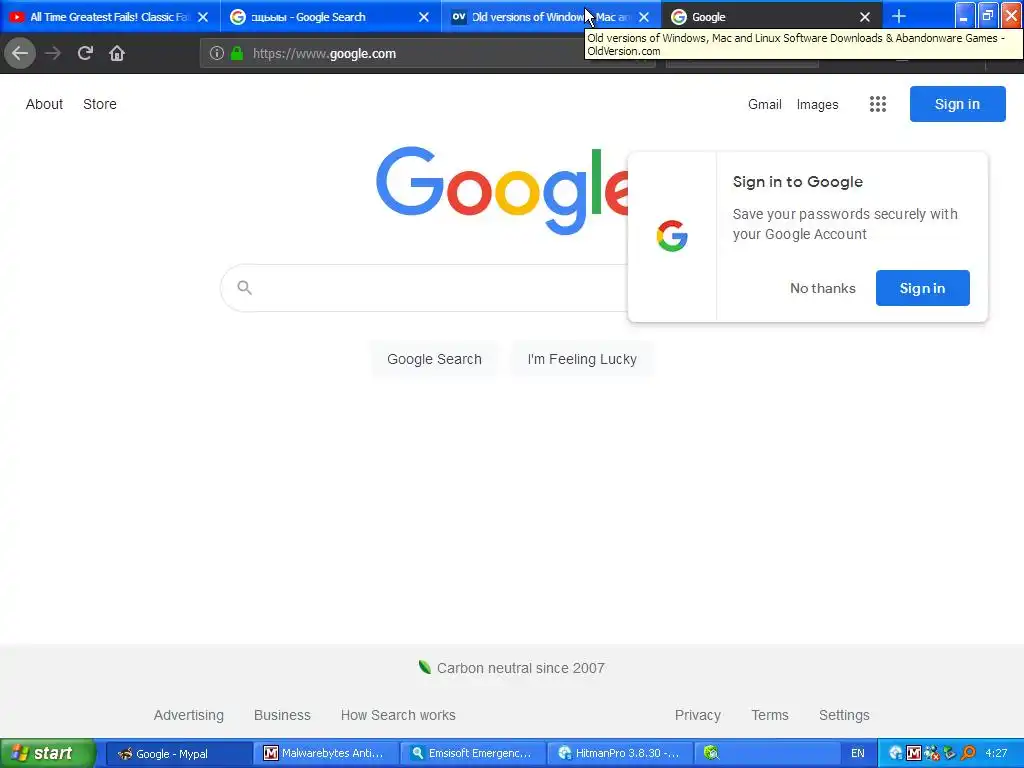The image size is (1024, 768).
Task: Dismiss the popup with No thanks
Action: pos(823,288)
